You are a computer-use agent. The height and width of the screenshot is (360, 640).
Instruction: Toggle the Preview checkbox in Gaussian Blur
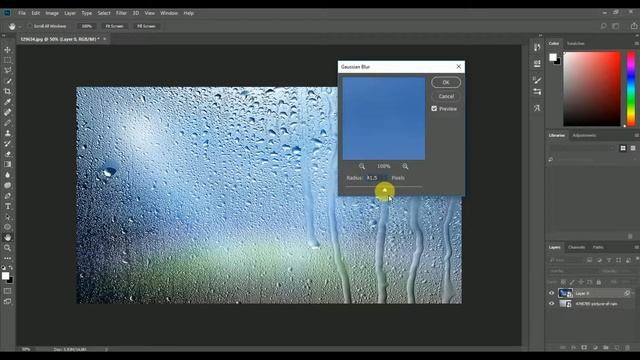434,109
